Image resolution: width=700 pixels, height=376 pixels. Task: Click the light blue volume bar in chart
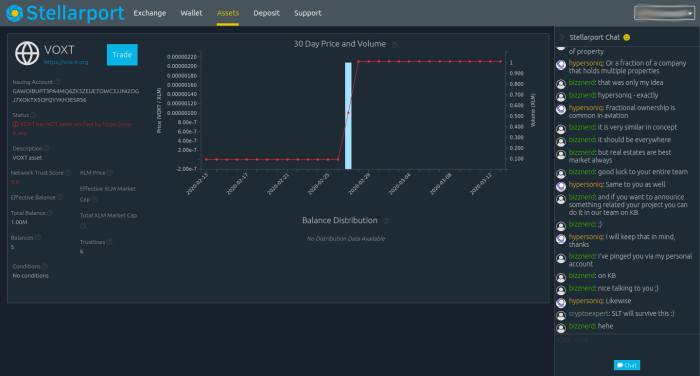coord(348,115)
